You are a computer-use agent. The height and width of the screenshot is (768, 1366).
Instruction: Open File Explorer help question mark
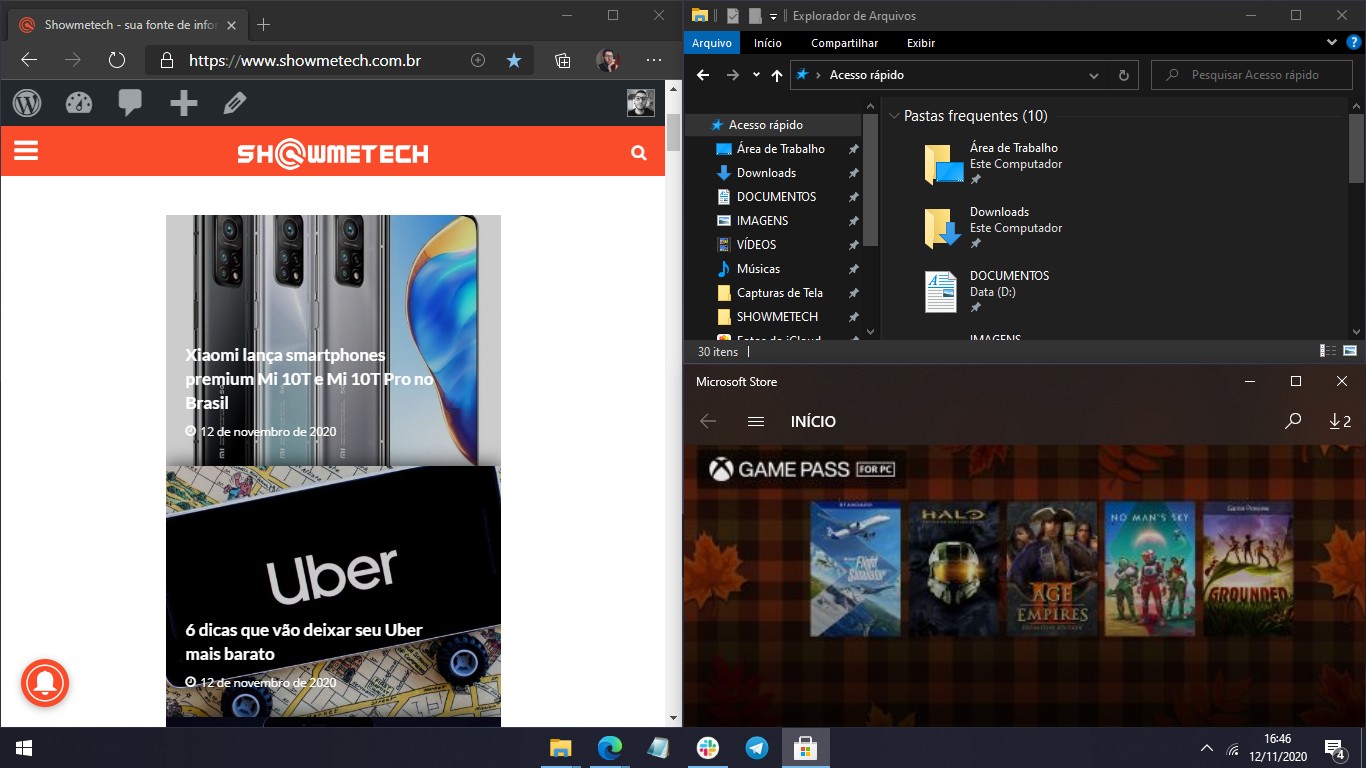pyautogui.click(x=1353, y=43)
